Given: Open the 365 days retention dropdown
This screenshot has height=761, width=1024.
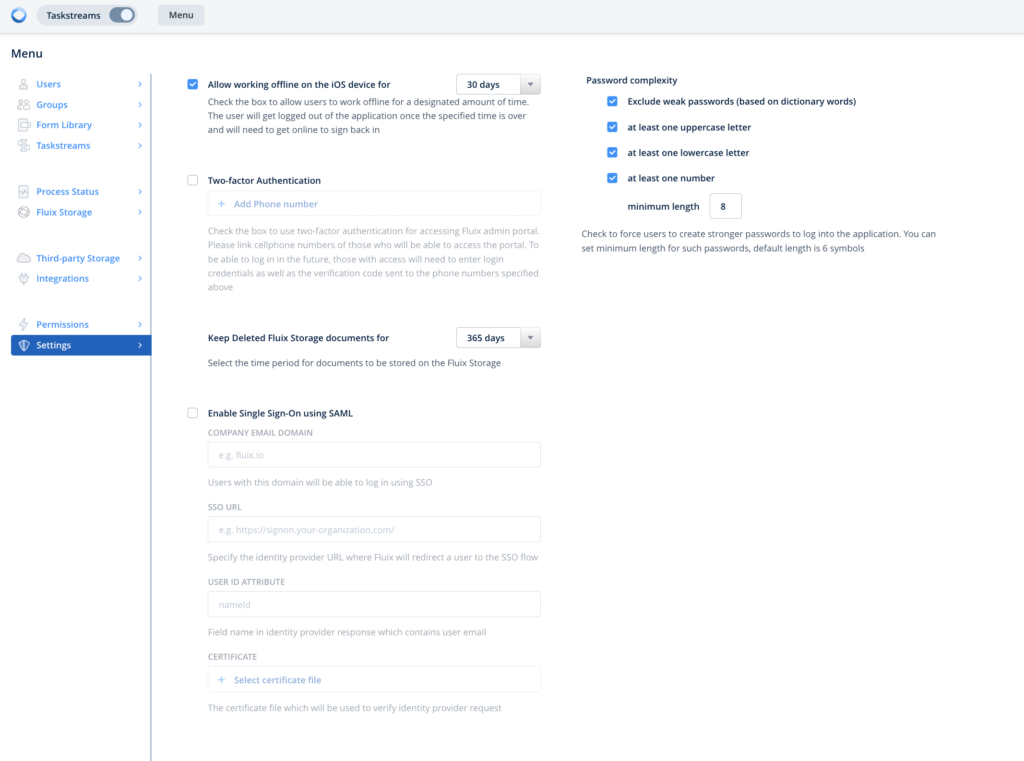Looking at the screenshot, I should (x=497, y=338).
